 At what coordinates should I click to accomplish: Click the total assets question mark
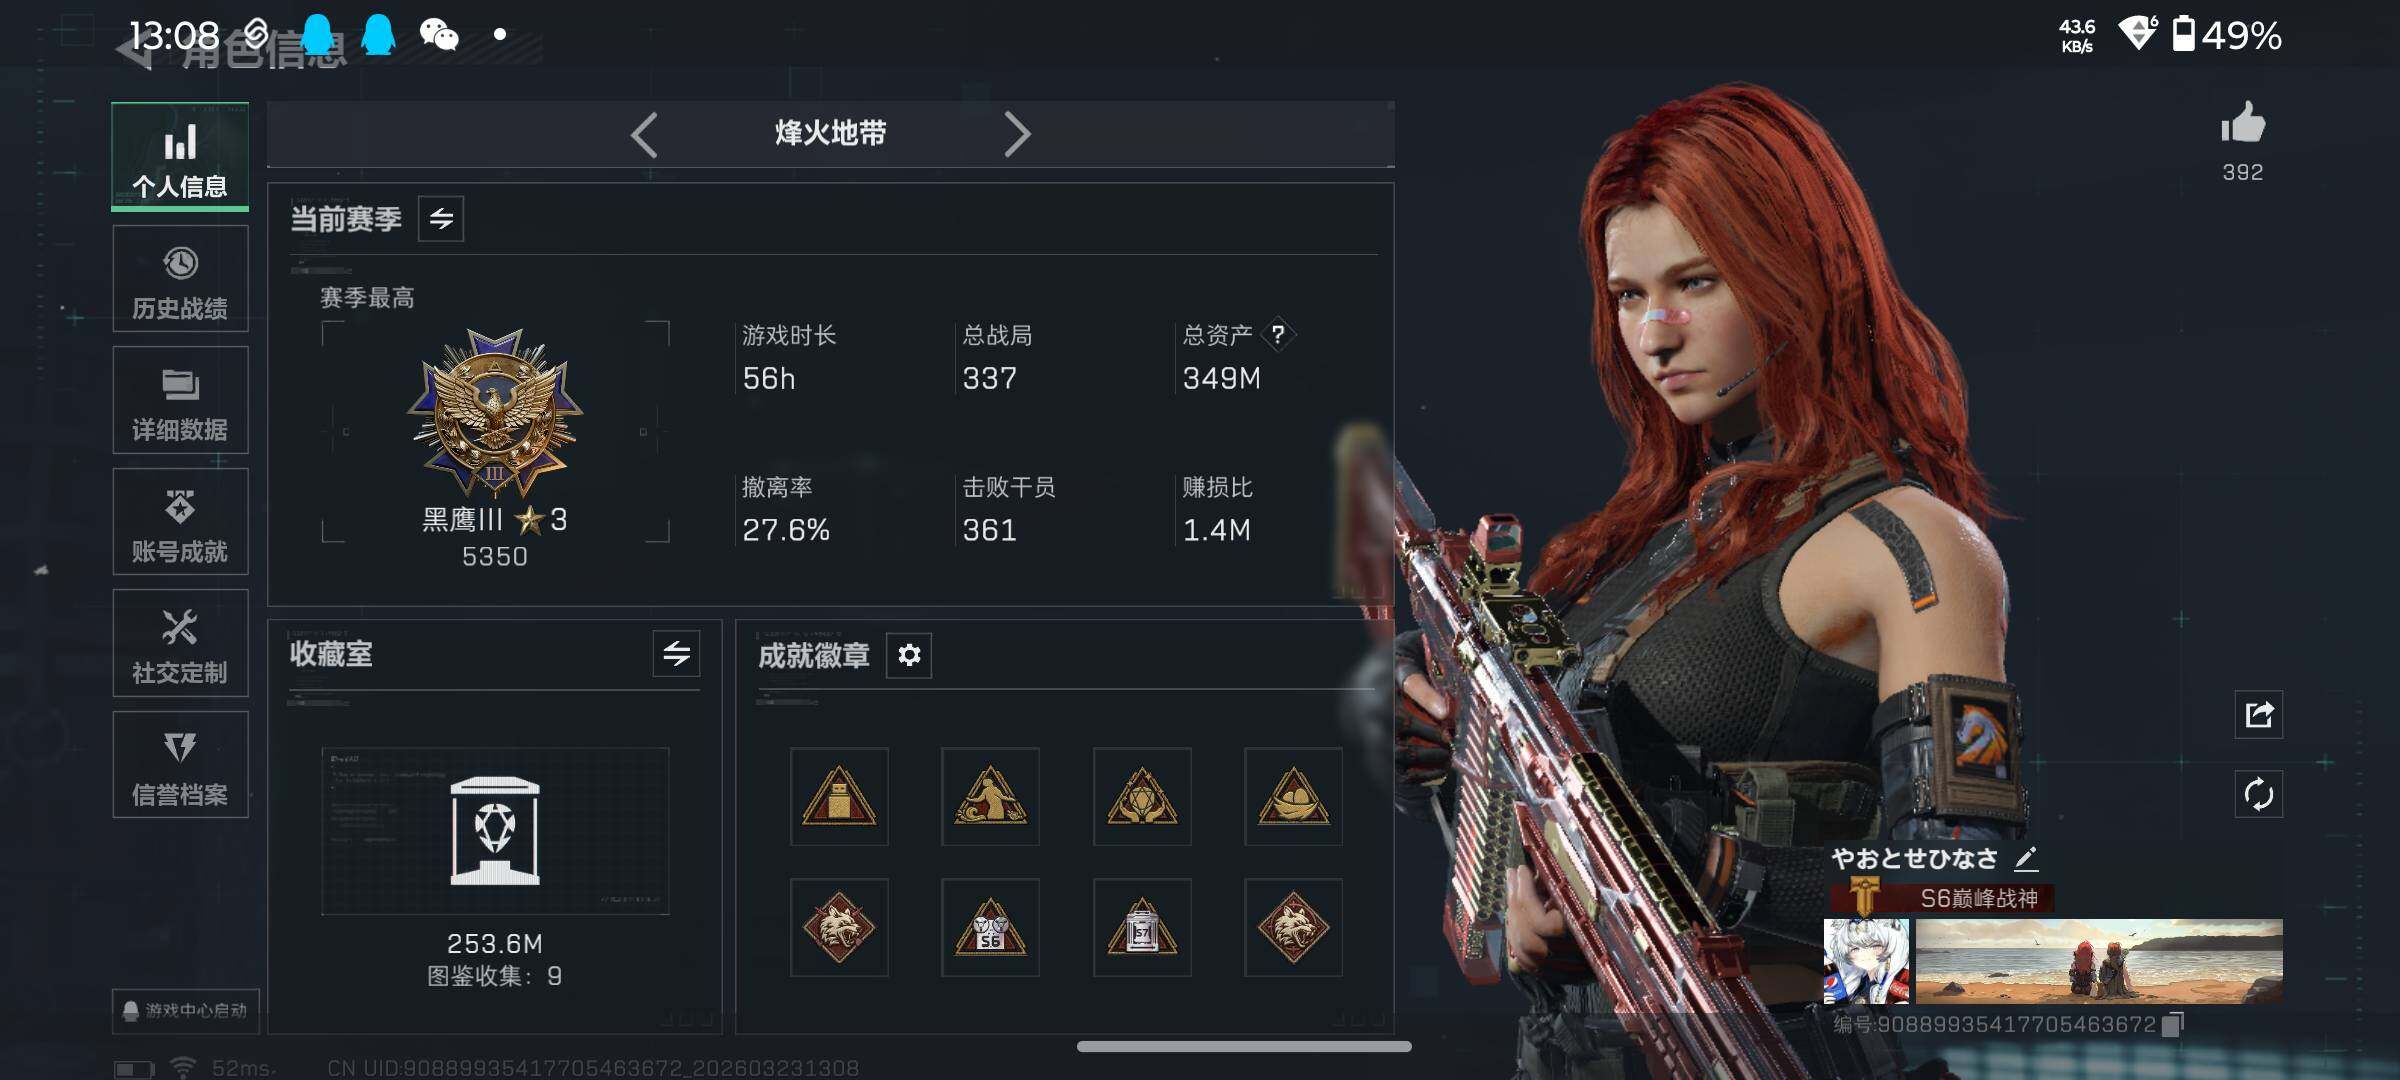(x=1278, y=334)
